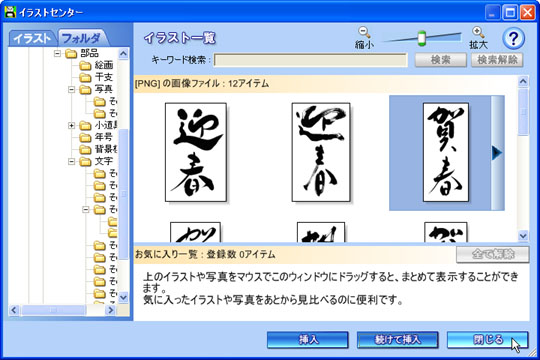Click the 検索解除 button
Viewport: 540px width, 360px height.
tap(497, 60)
